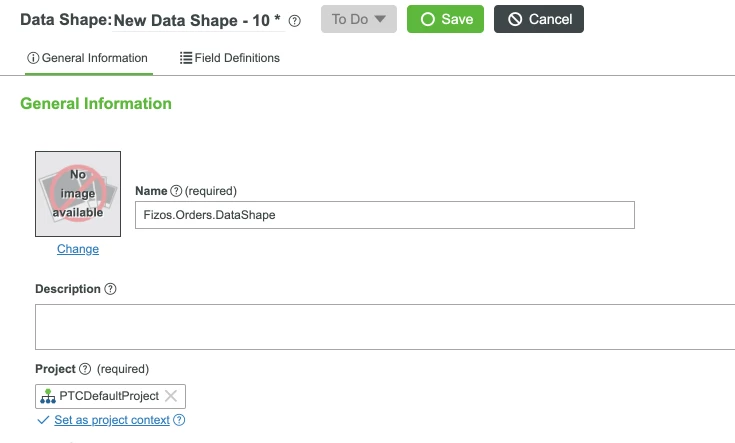Open the Field Definitions tab
This screenshot has width=735, height=443.
click(x=229, y=58)
